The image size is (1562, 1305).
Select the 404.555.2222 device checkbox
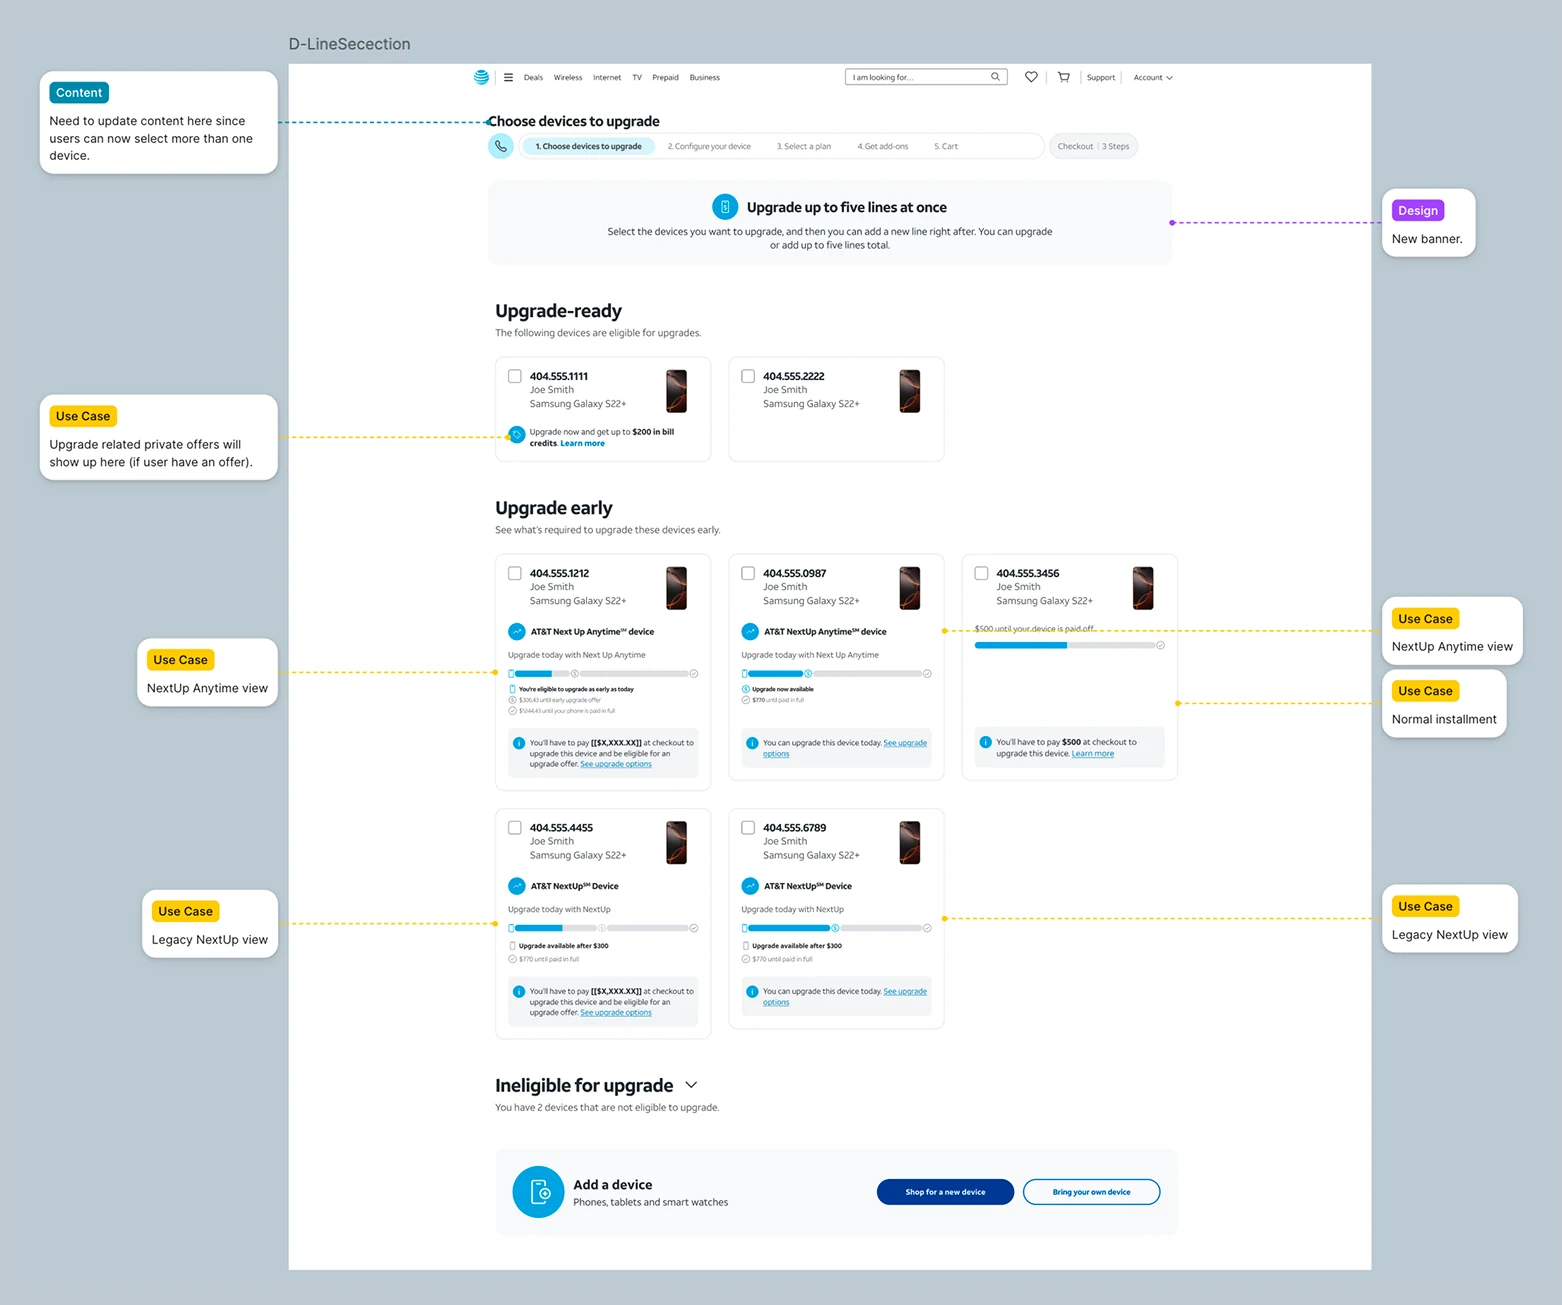(748, 377)
